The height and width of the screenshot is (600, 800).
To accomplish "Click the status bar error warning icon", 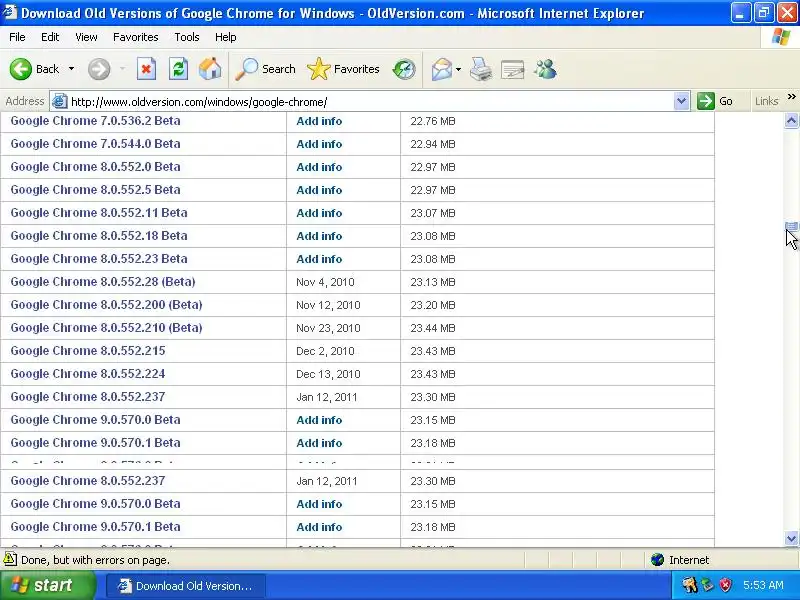I will pos(10,559).
